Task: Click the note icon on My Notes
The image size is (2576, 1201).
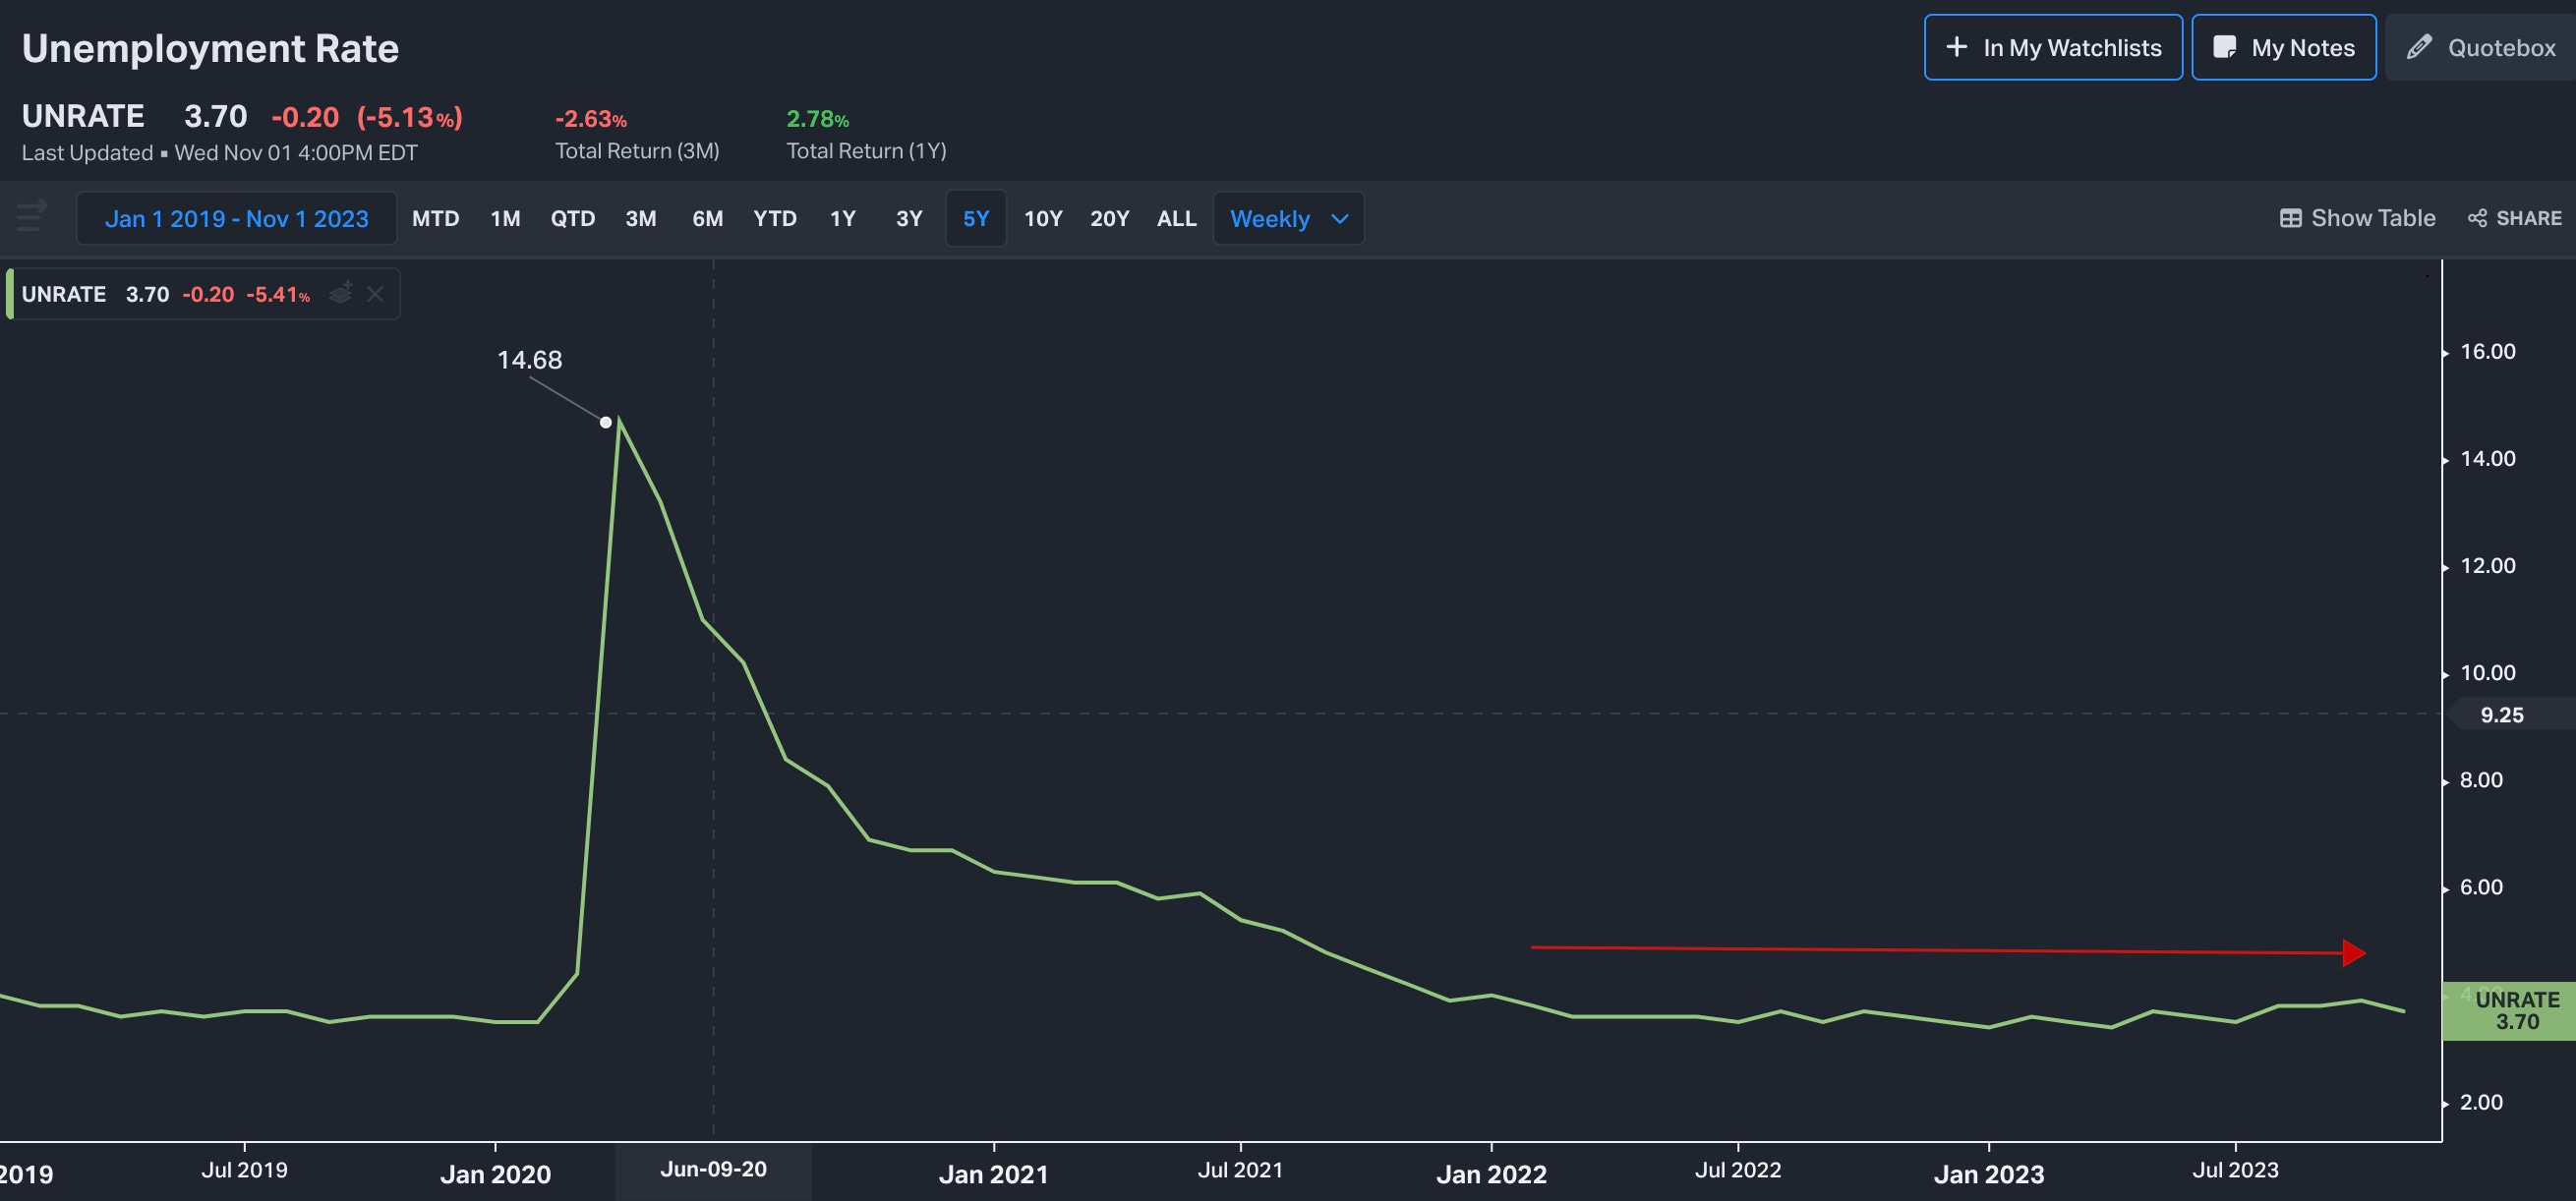Action: tap(2224, 47)
